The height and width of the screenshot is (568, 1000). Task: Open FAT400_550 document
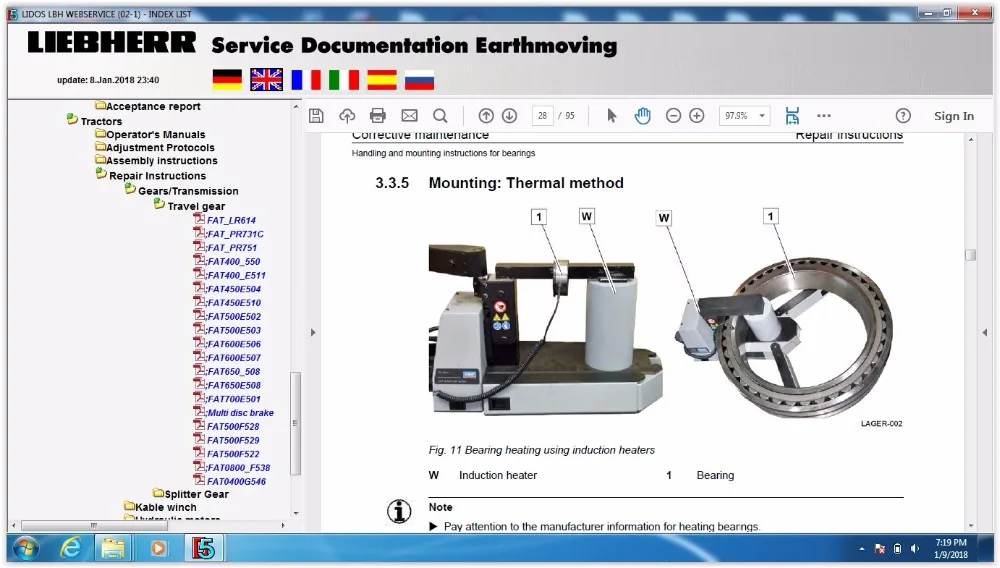[x=233, y=261]
